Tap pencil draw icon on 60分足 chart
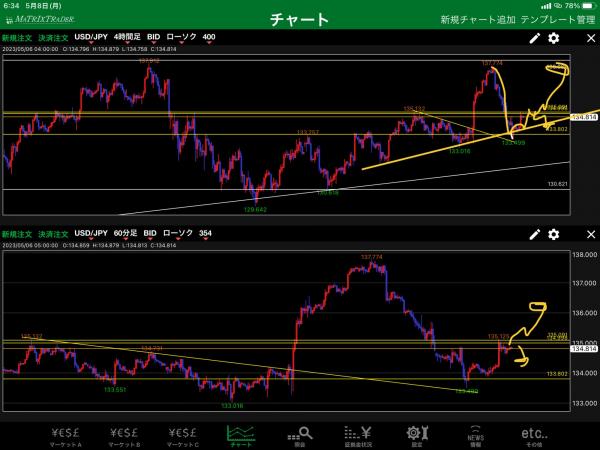This screenshot has height=450, width=600. click(x=535, y=234)
